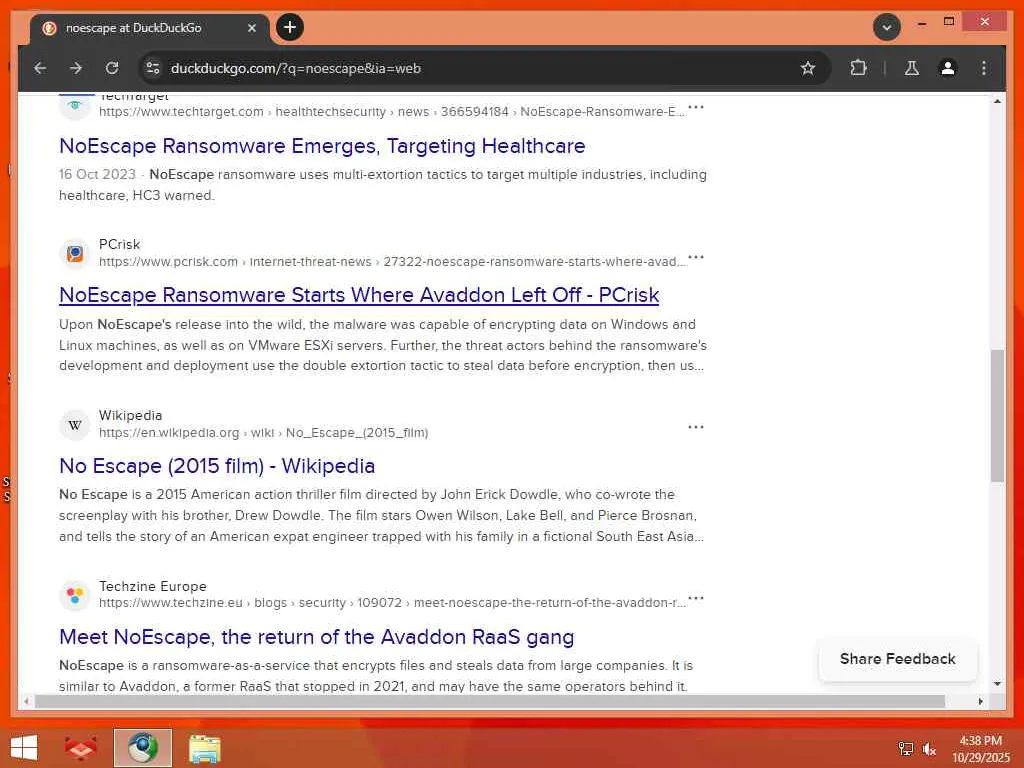Click the horizontal scrollbar right arrow
This screenshot has width=1024, height=768.
tap(980, 701)
